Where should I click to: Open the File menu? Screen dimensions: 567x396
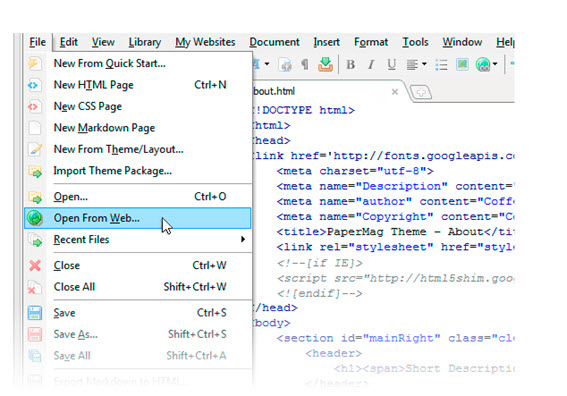pyautogui.click(x=38, y=42)
